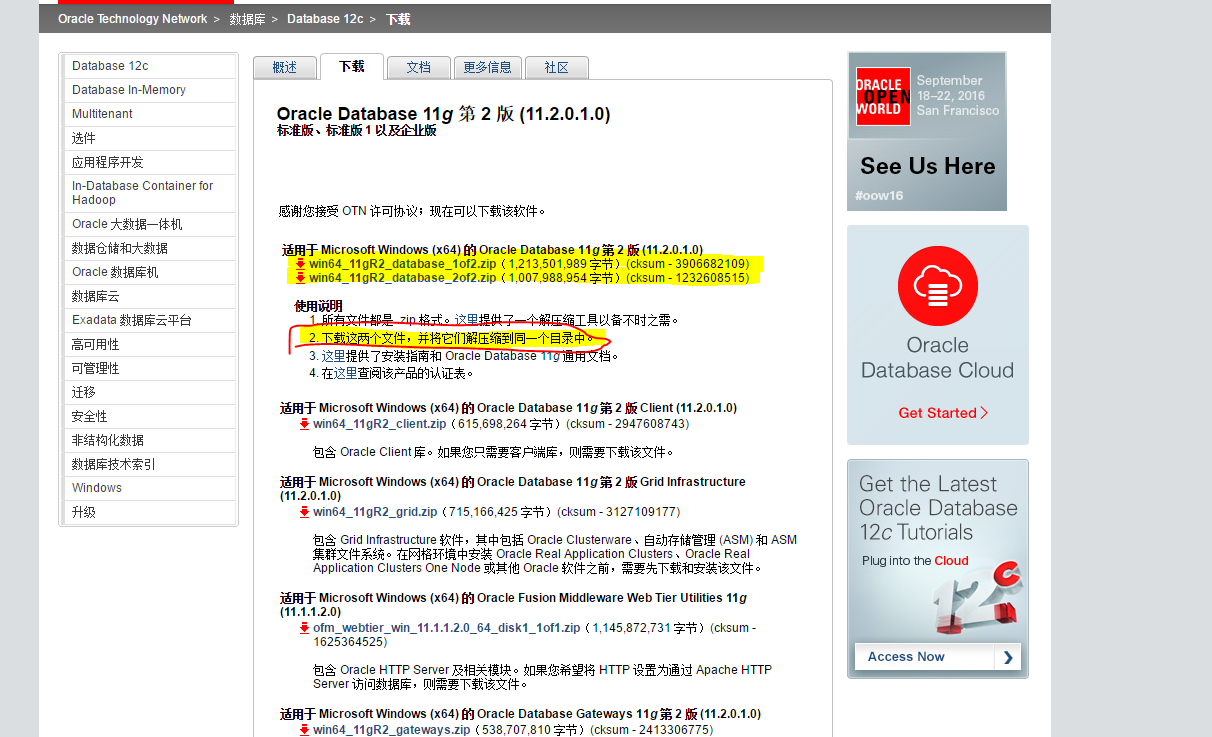
Task: Click download arrow icon beside ofm_webtier_win disk1 zip
Action: [304, 628]
